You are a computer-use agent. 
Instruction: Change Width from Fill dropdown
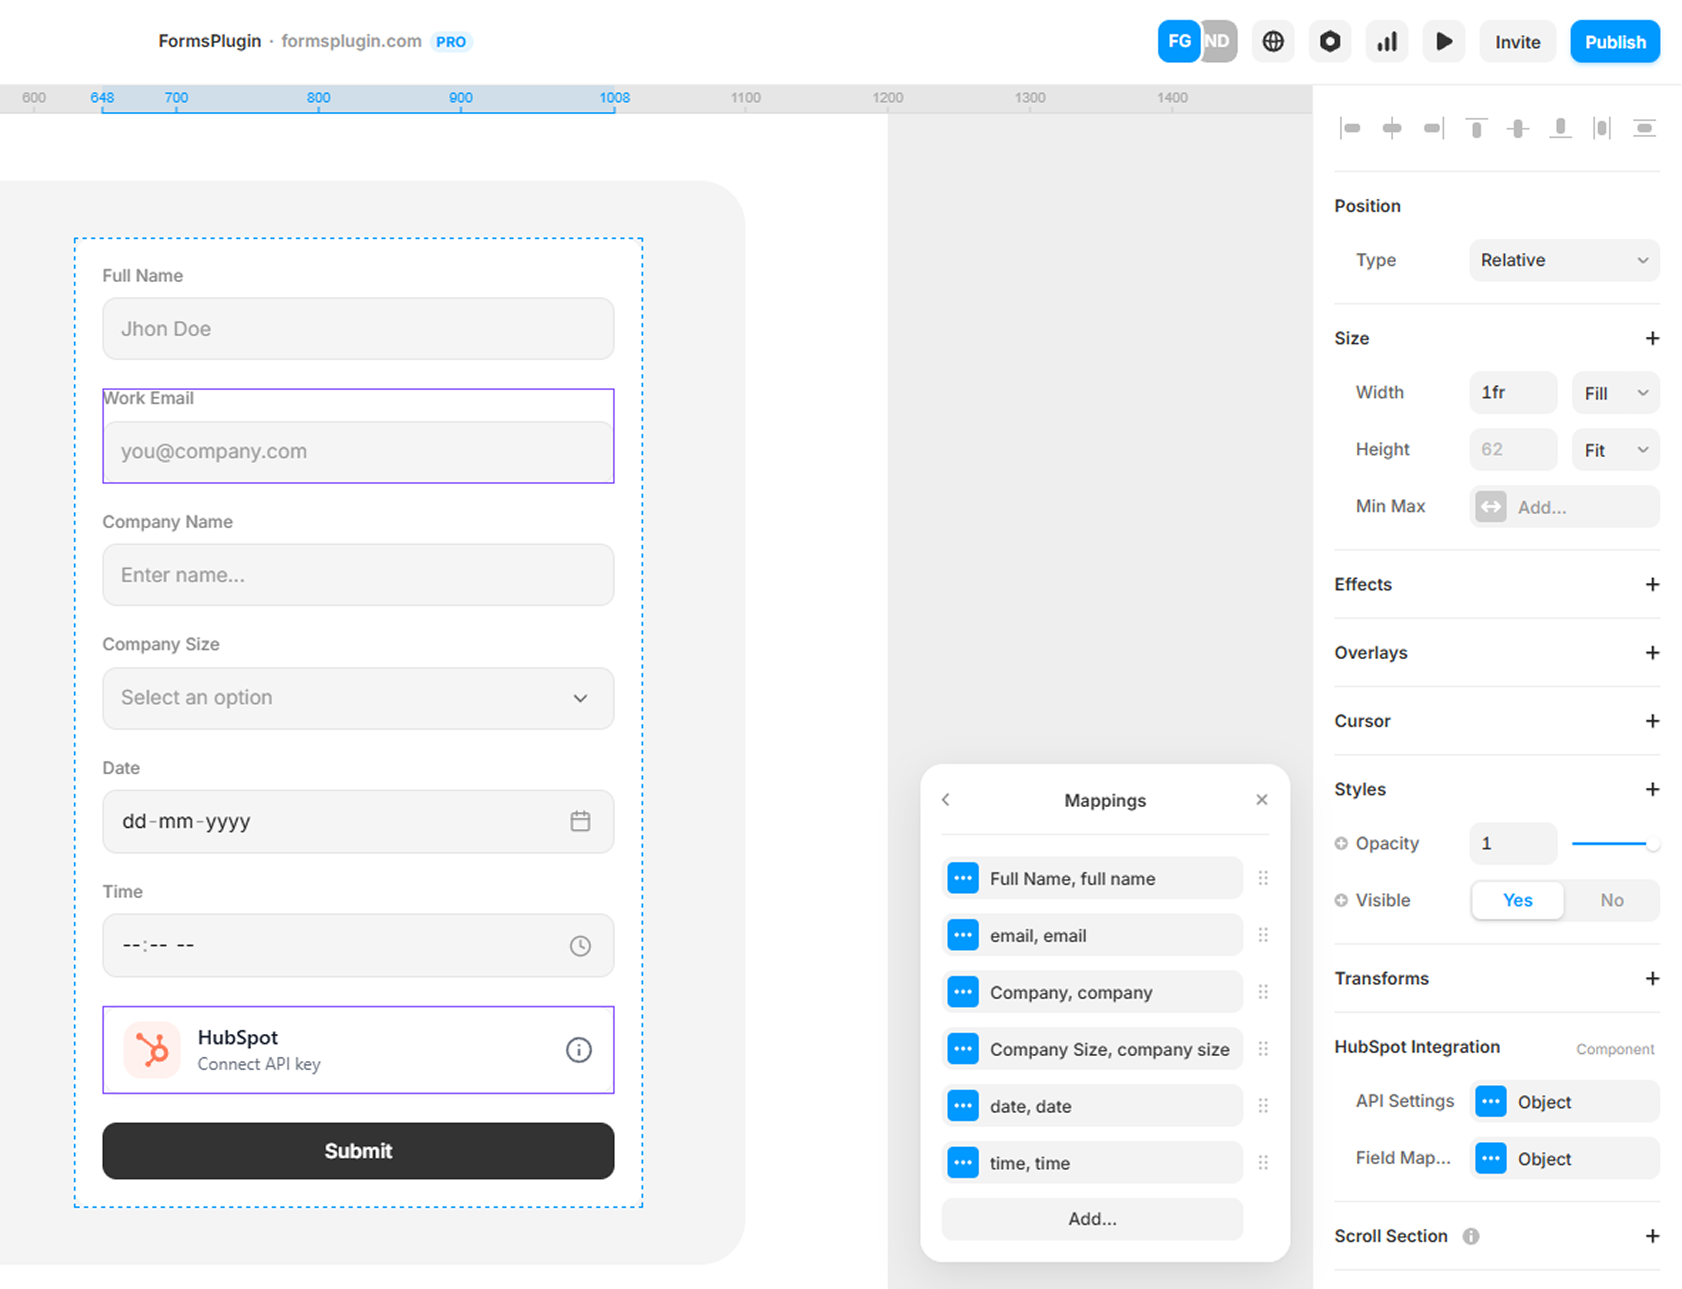(x=1614, y=392)
